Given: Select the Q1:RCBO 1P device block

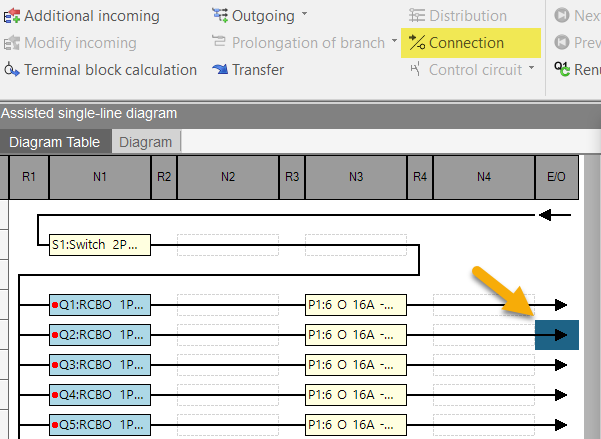Looking at the screenshot, I should coord(100,305).
